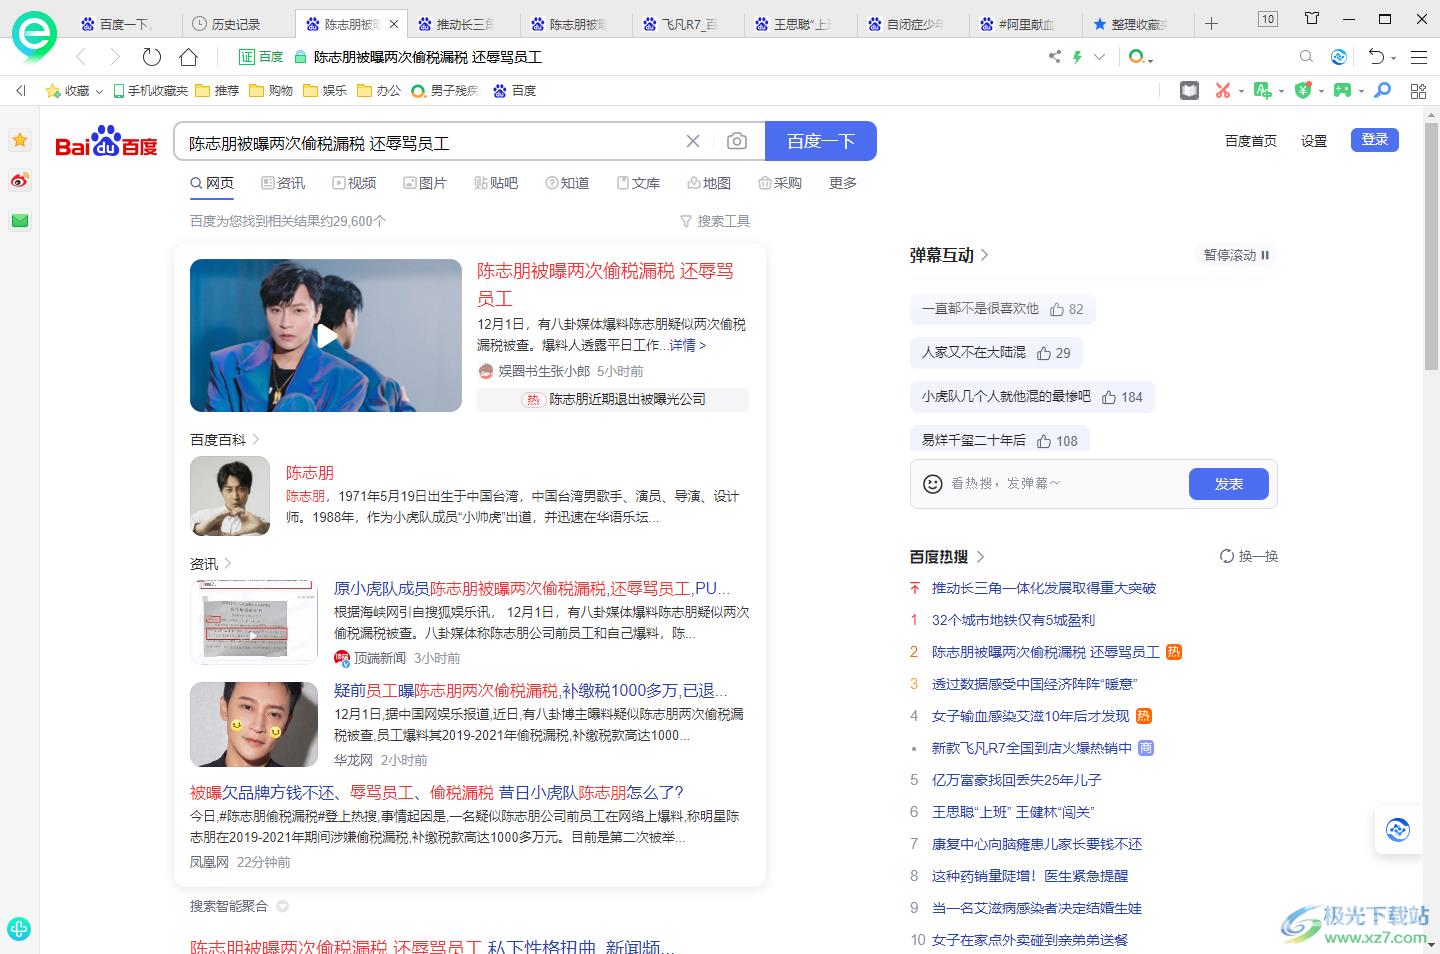Screen dimensions: 1440x954
Task: Open the 360 search engine selector dropdown
Action: click(x=1140, y=57)
